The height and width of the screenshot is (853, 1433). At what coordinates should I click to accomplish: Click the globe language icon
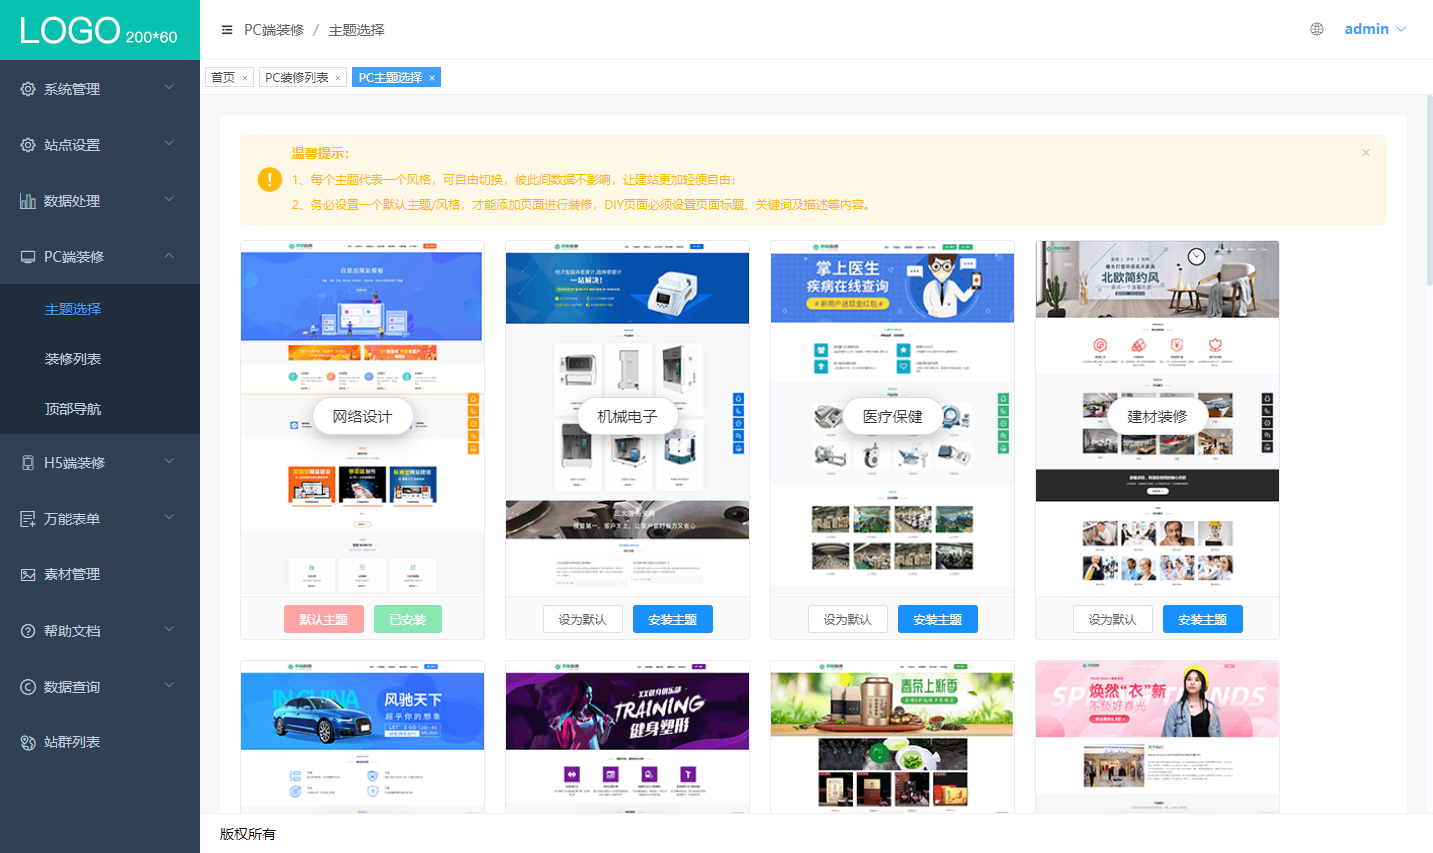click(x=1317, y=29)
